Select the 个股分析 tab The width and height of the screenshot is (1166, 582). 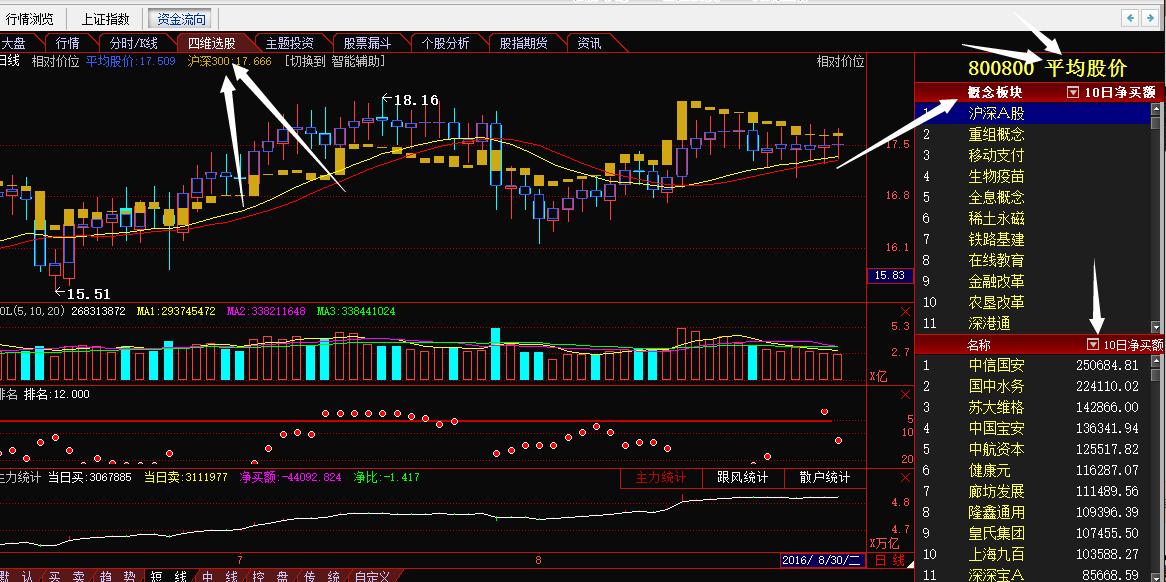445,43
